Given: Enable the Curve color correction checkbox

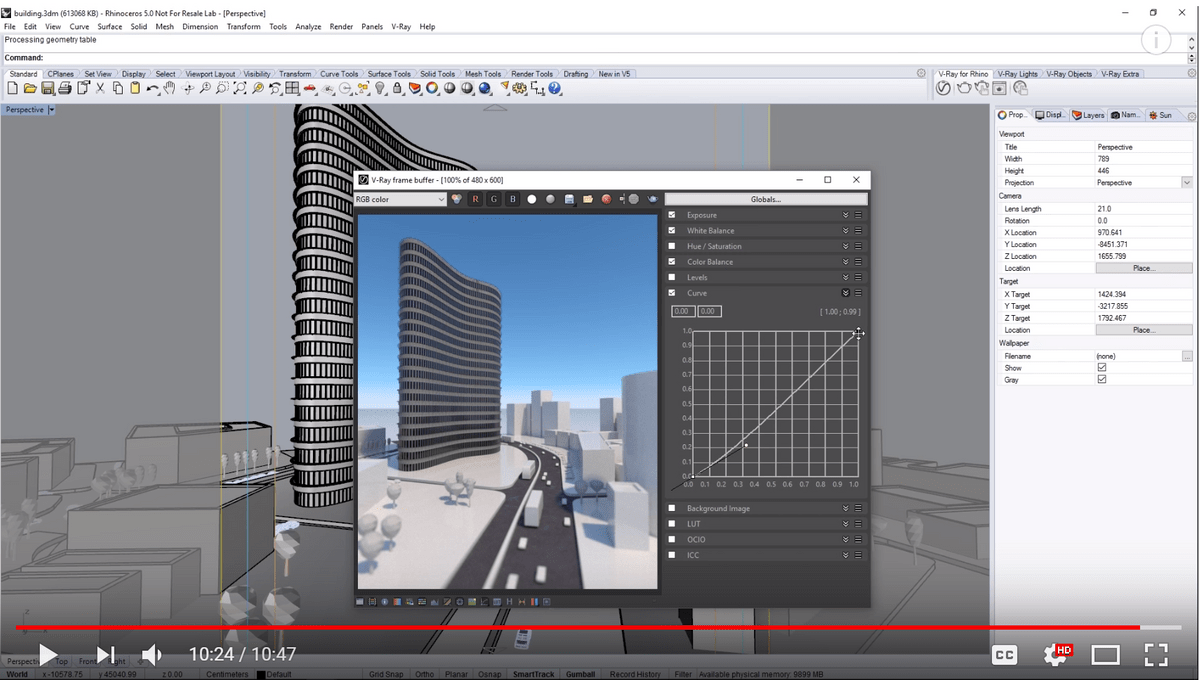Looking at the screenshot, I should point(672,292).
